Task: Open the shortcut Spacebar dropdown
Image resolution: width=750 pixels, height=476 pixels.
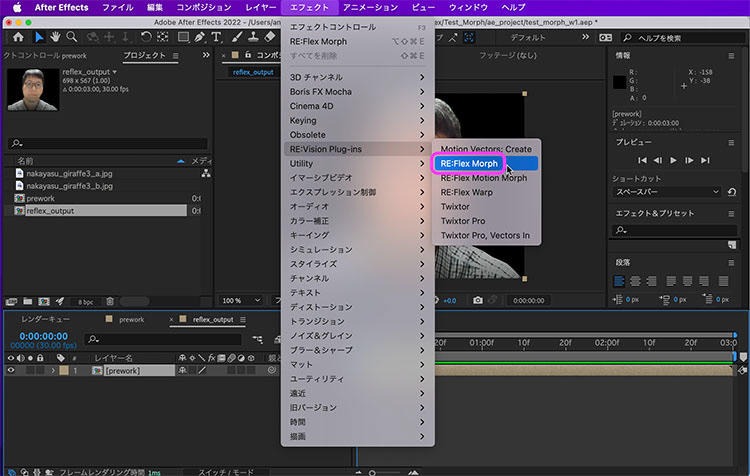Action: pyautogui.click(x=667, y=192)
